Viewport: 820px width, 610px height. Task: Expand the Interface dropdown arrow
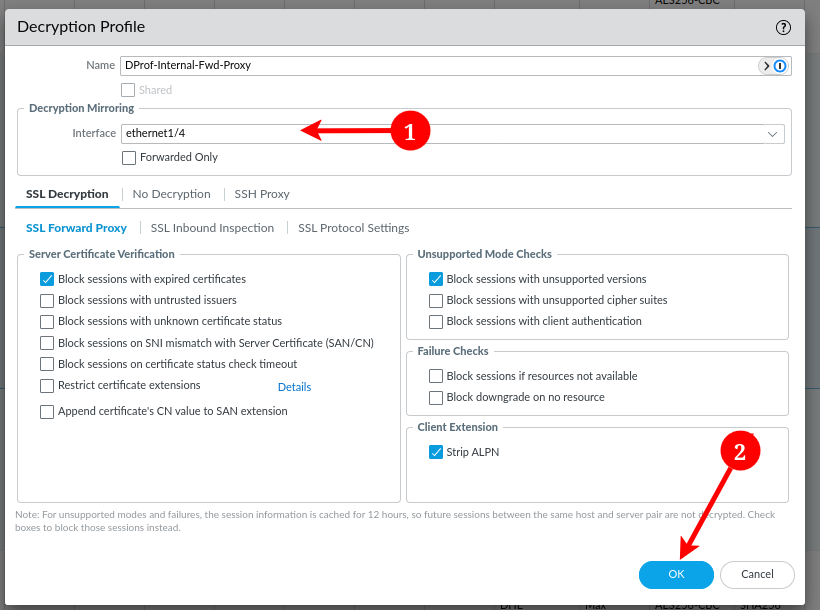772,133
